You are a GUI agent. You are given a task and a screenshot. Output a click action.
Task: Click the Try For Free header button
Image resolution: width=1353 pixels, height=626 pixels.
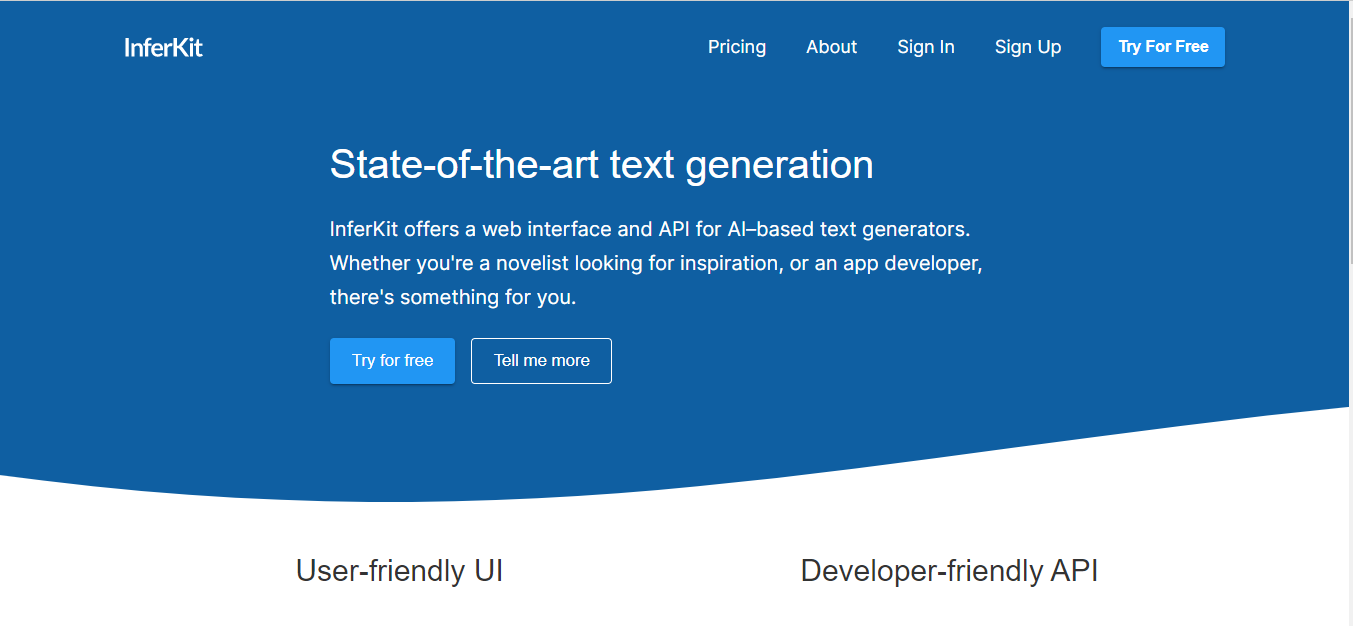[1163, 47]
